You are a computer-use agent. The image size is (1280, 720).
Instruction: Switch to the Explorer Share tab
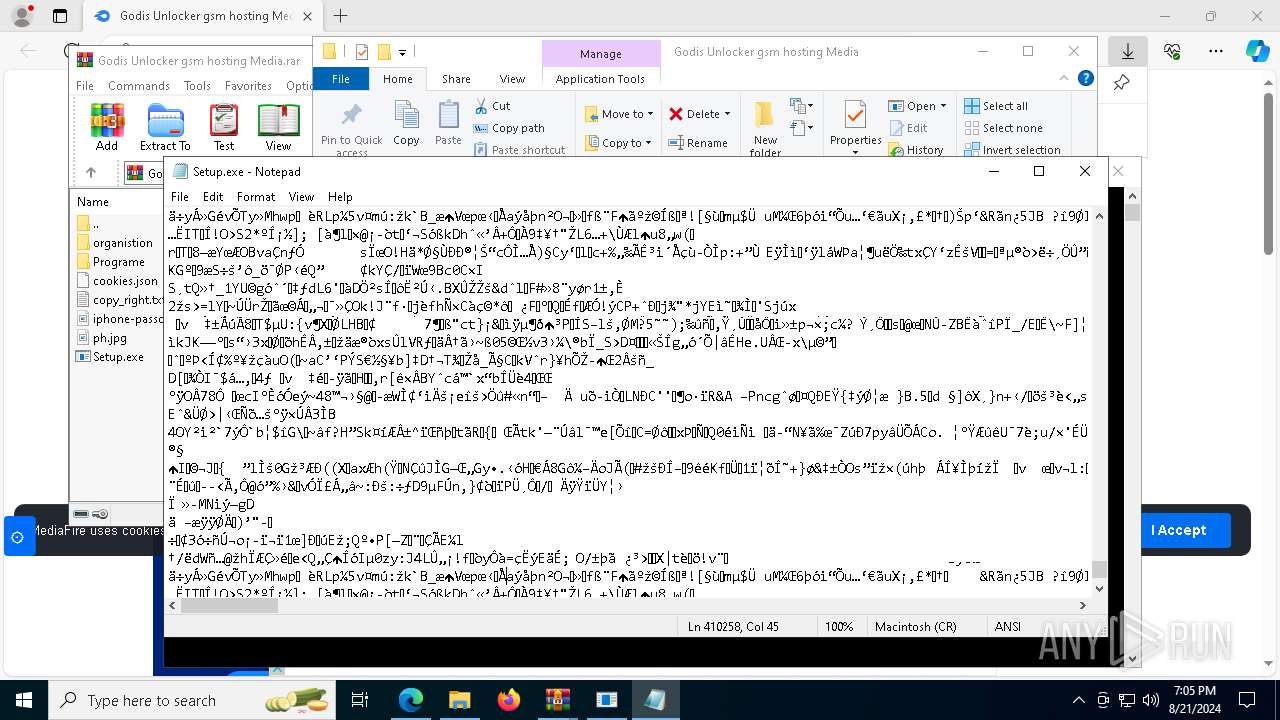(x=456, y=79)
